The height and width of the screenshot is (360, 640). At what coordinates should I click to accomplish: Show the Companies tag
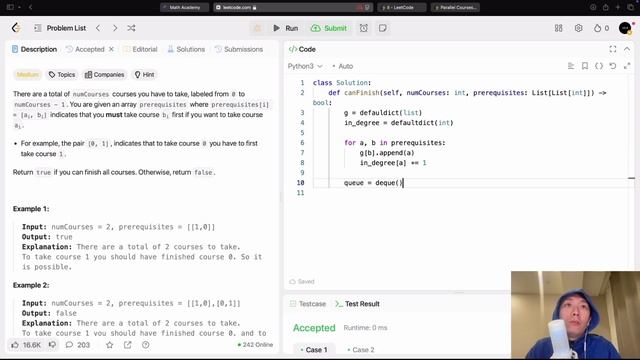tap(104, 75)
